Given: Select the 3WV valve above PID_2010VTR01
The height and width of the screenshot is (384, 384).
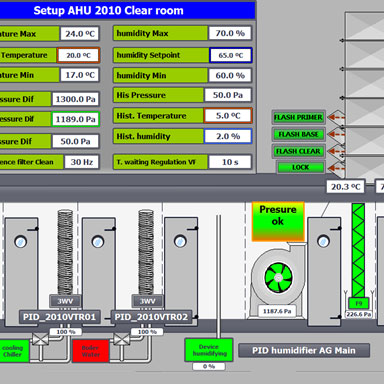Looking at the screenshot, I should 65,301.
